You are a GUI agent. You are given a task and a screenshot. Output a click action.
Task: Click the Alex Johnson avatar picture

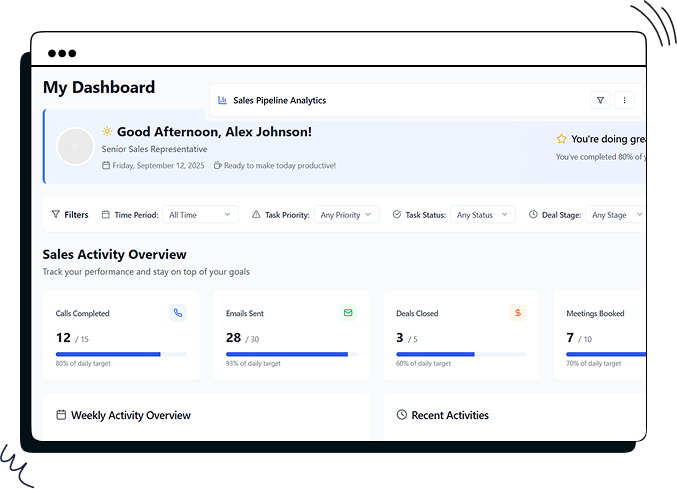pos(76,146)
